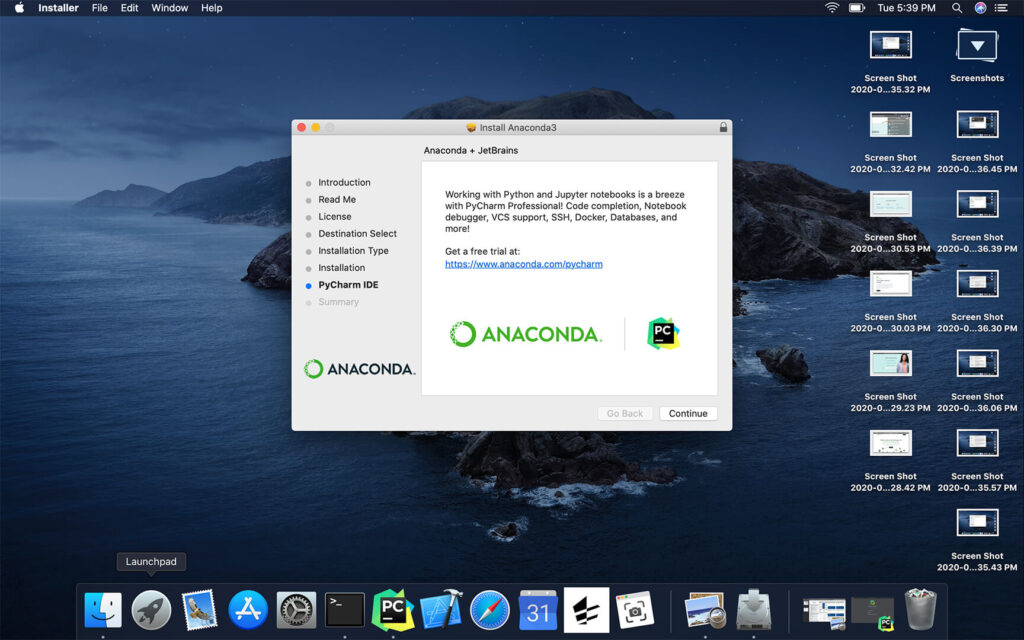Open the Apple menu

[x=19, y=8]
